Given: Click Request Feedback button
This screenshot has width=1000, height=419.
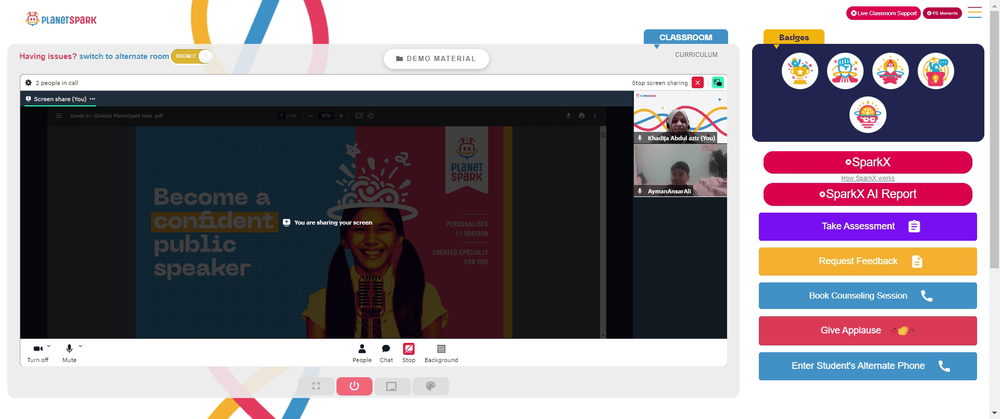Looking at the screenshot, I should pos(867,261).
